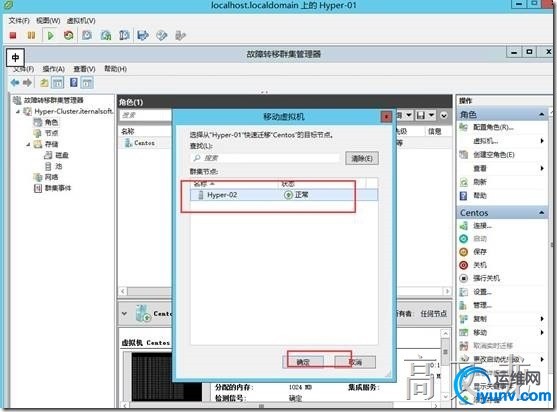Click the details panel vertical scrollbar
The image size is (557, 412).
point(445,366)
